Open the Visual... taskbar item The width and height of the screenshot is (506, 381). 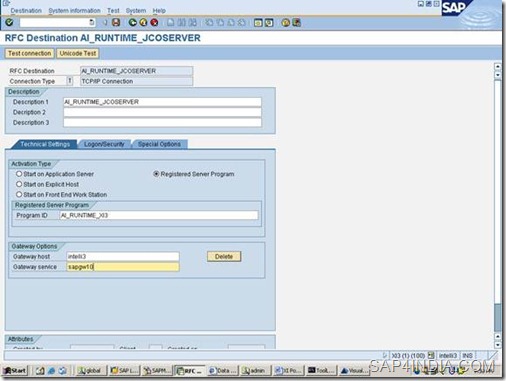tap(354, 370)
